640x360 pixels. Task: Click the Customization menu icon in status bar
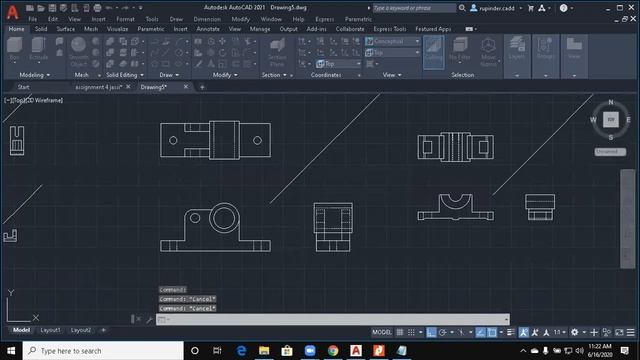pos(631,332)
